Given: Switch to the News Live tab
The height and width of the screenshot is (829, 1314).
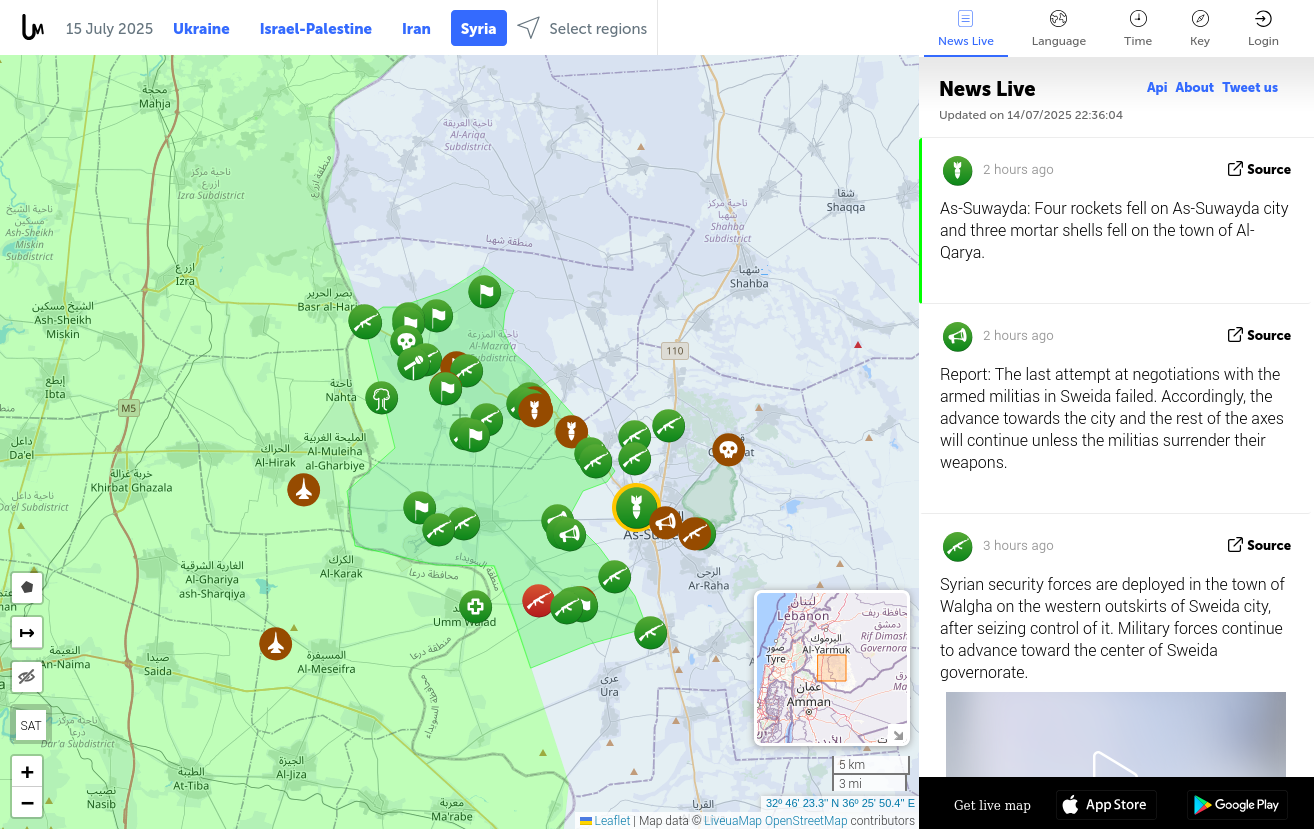Looking at the screenshot, I should 966,28.
